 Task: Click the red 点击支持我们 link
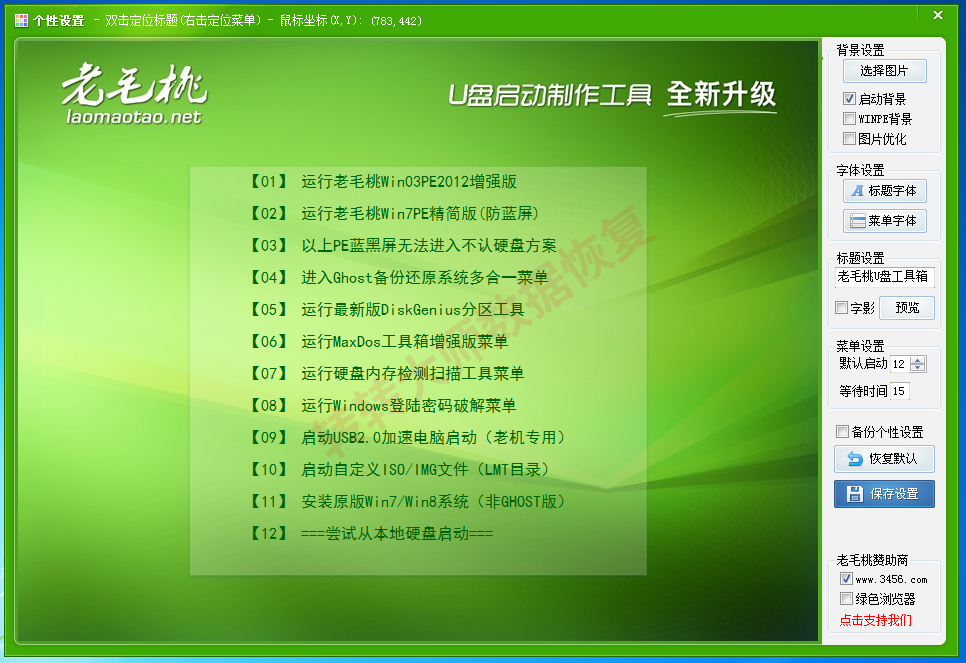875,620
